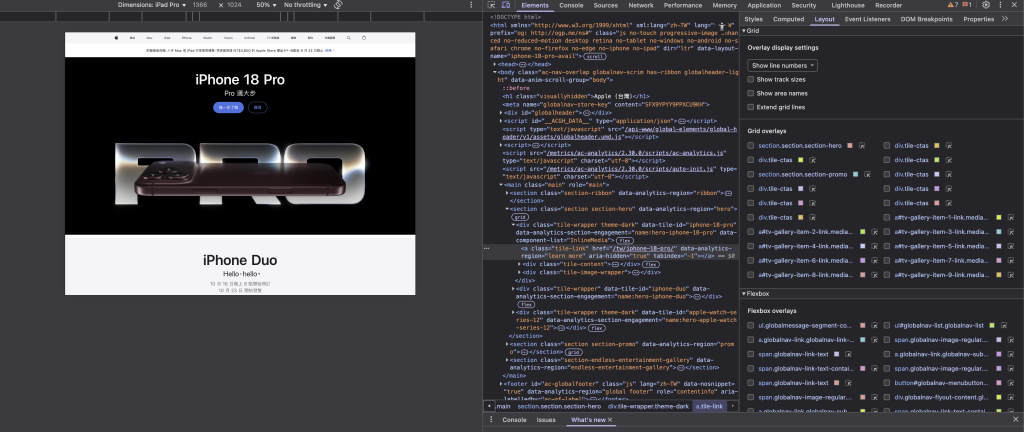Enable Show area names checkbox
Image resolution: width=1024 pixels, height=432 pixels.
(751, 93)
